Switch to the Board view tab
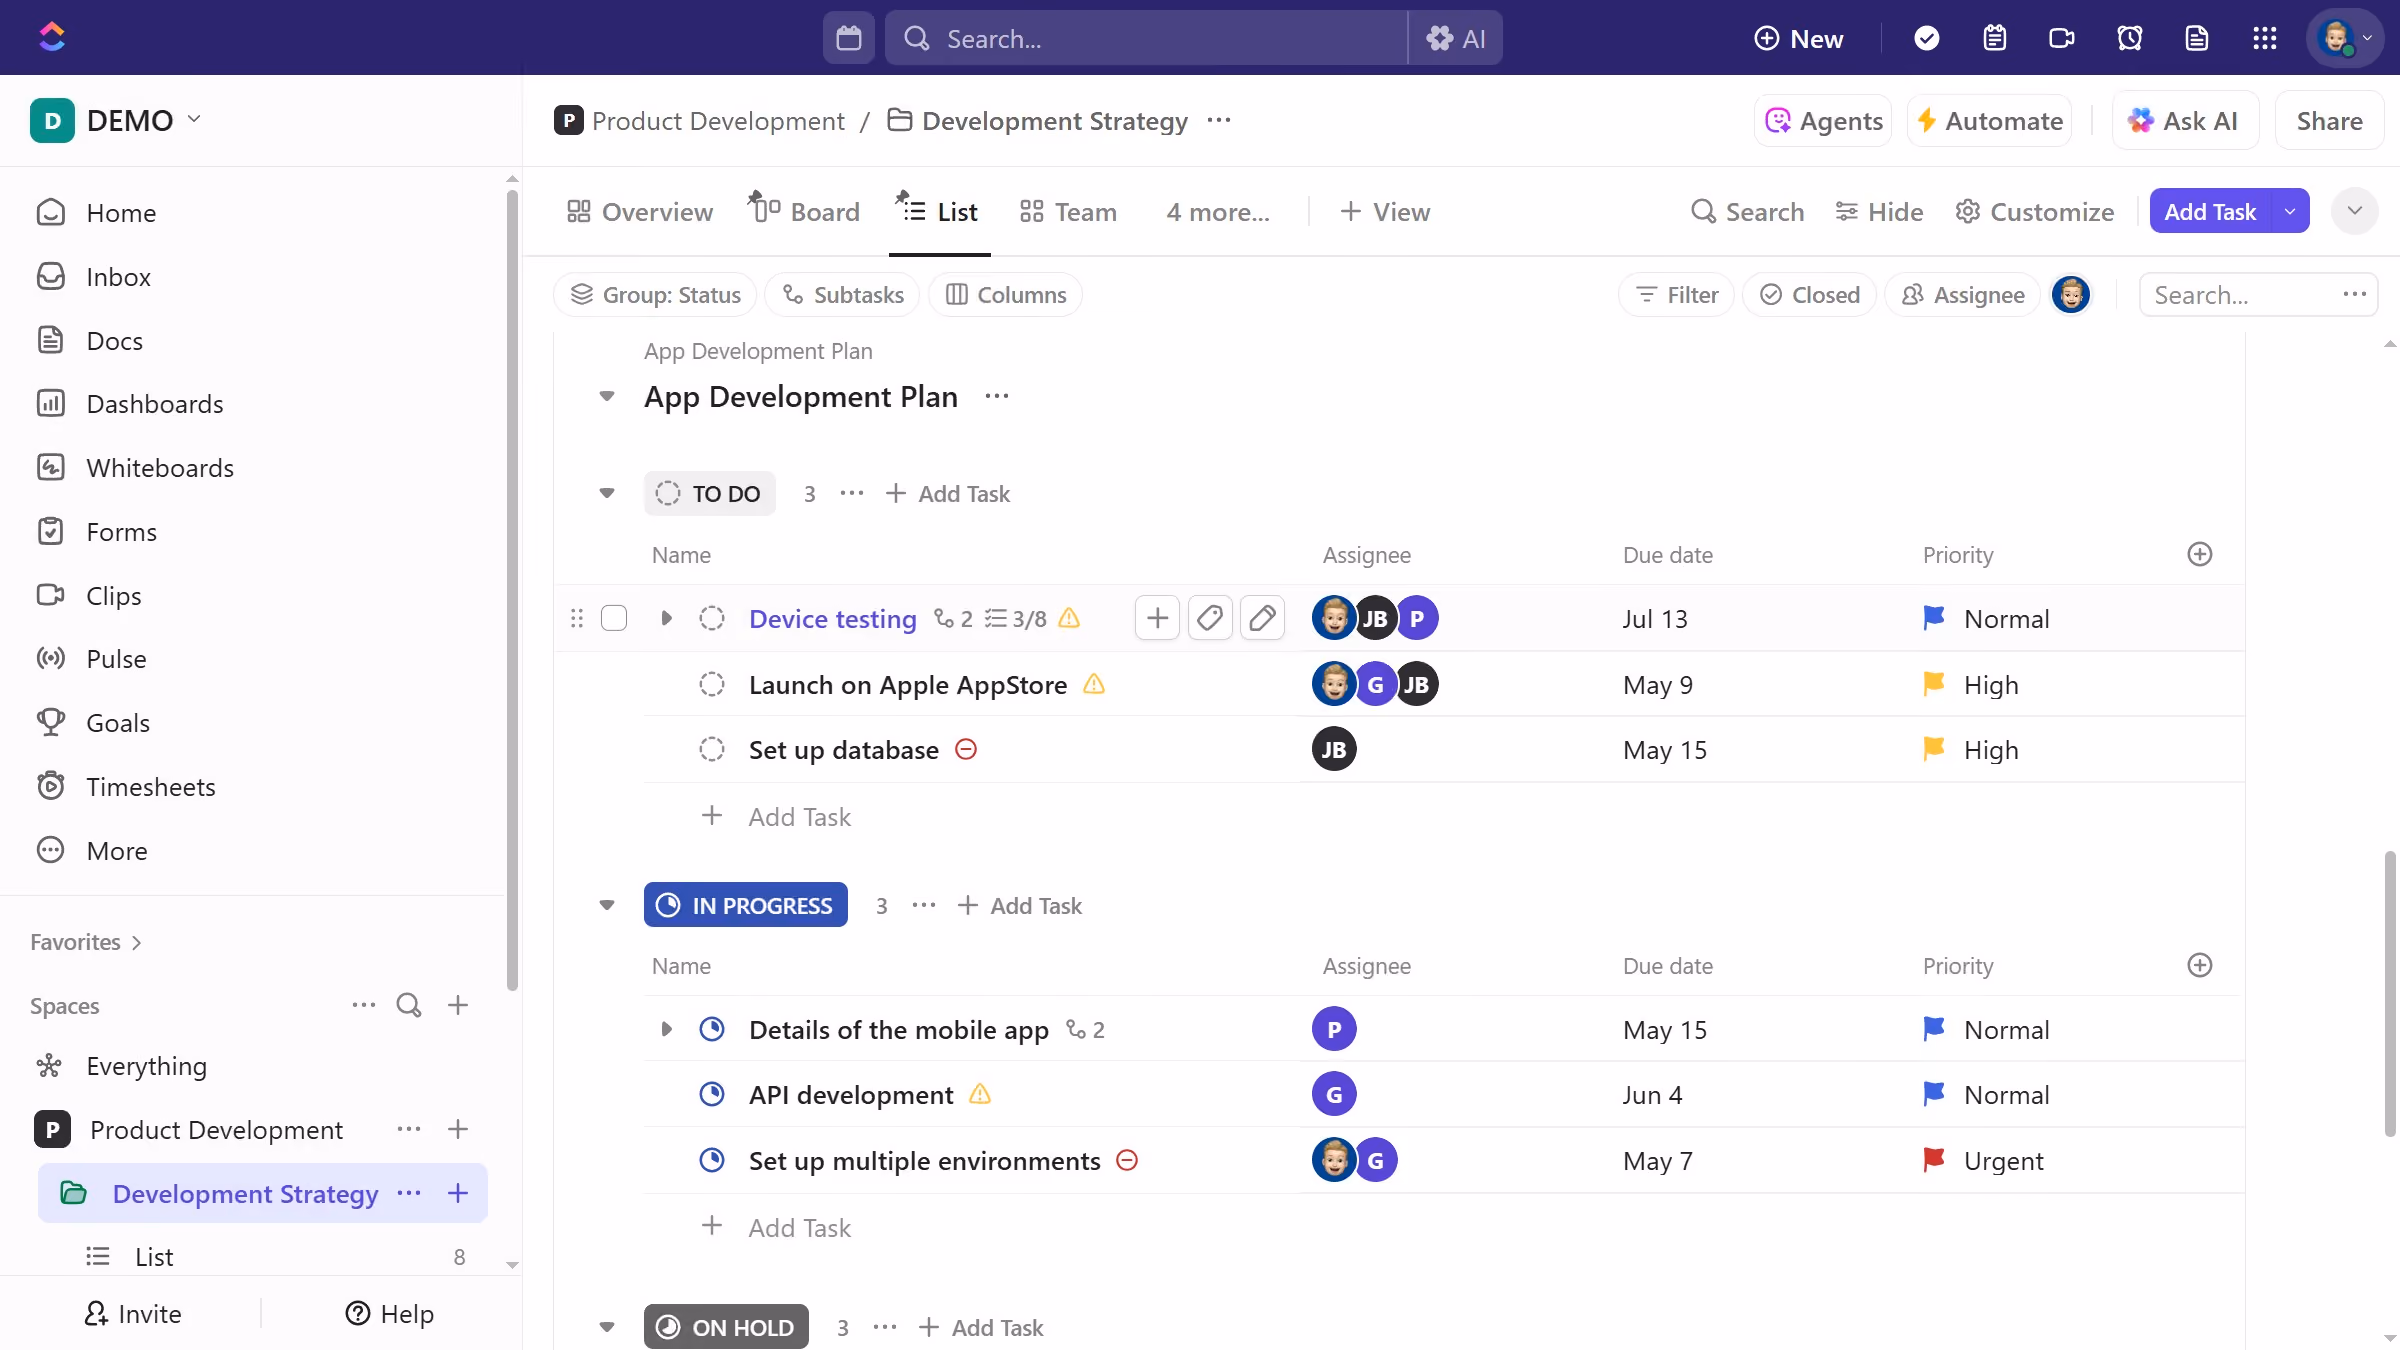 click(805, 212)
